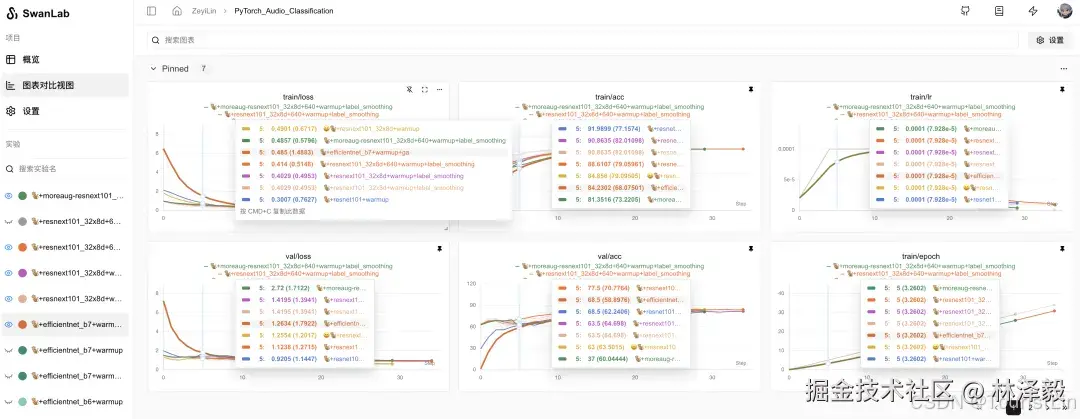Open the GitHub icon link
Screen dimensions: 1080x419
[x=966, y=11]
